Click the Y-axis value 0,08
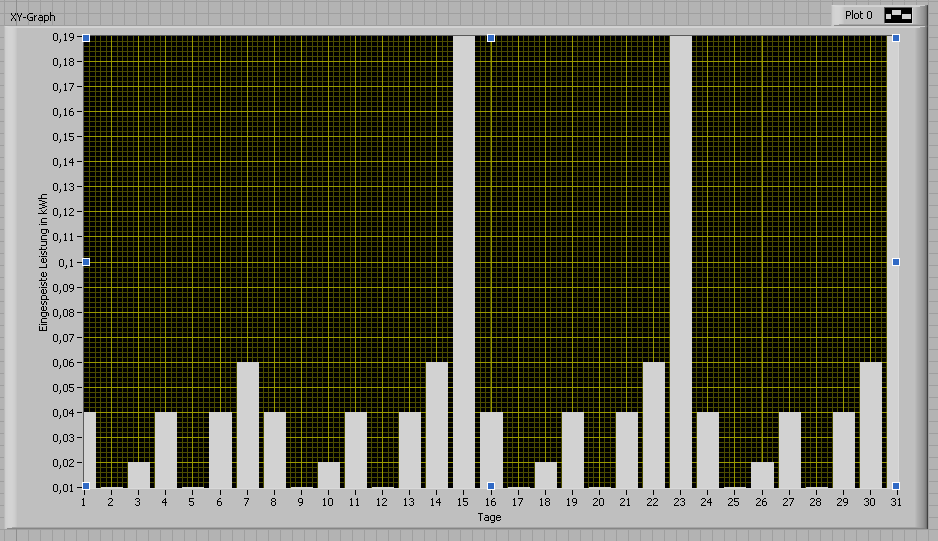This screenshot has width=938, height=541. [x=63, y=313]
